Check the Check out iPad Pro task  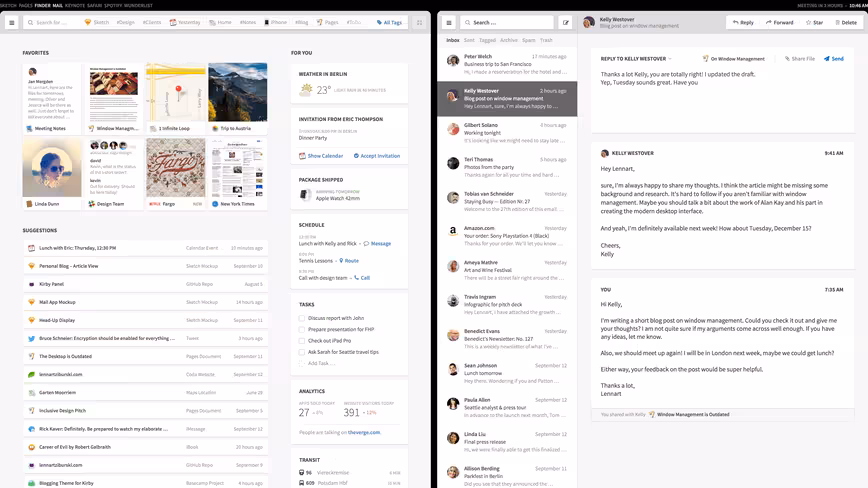(x=302, y=341)
